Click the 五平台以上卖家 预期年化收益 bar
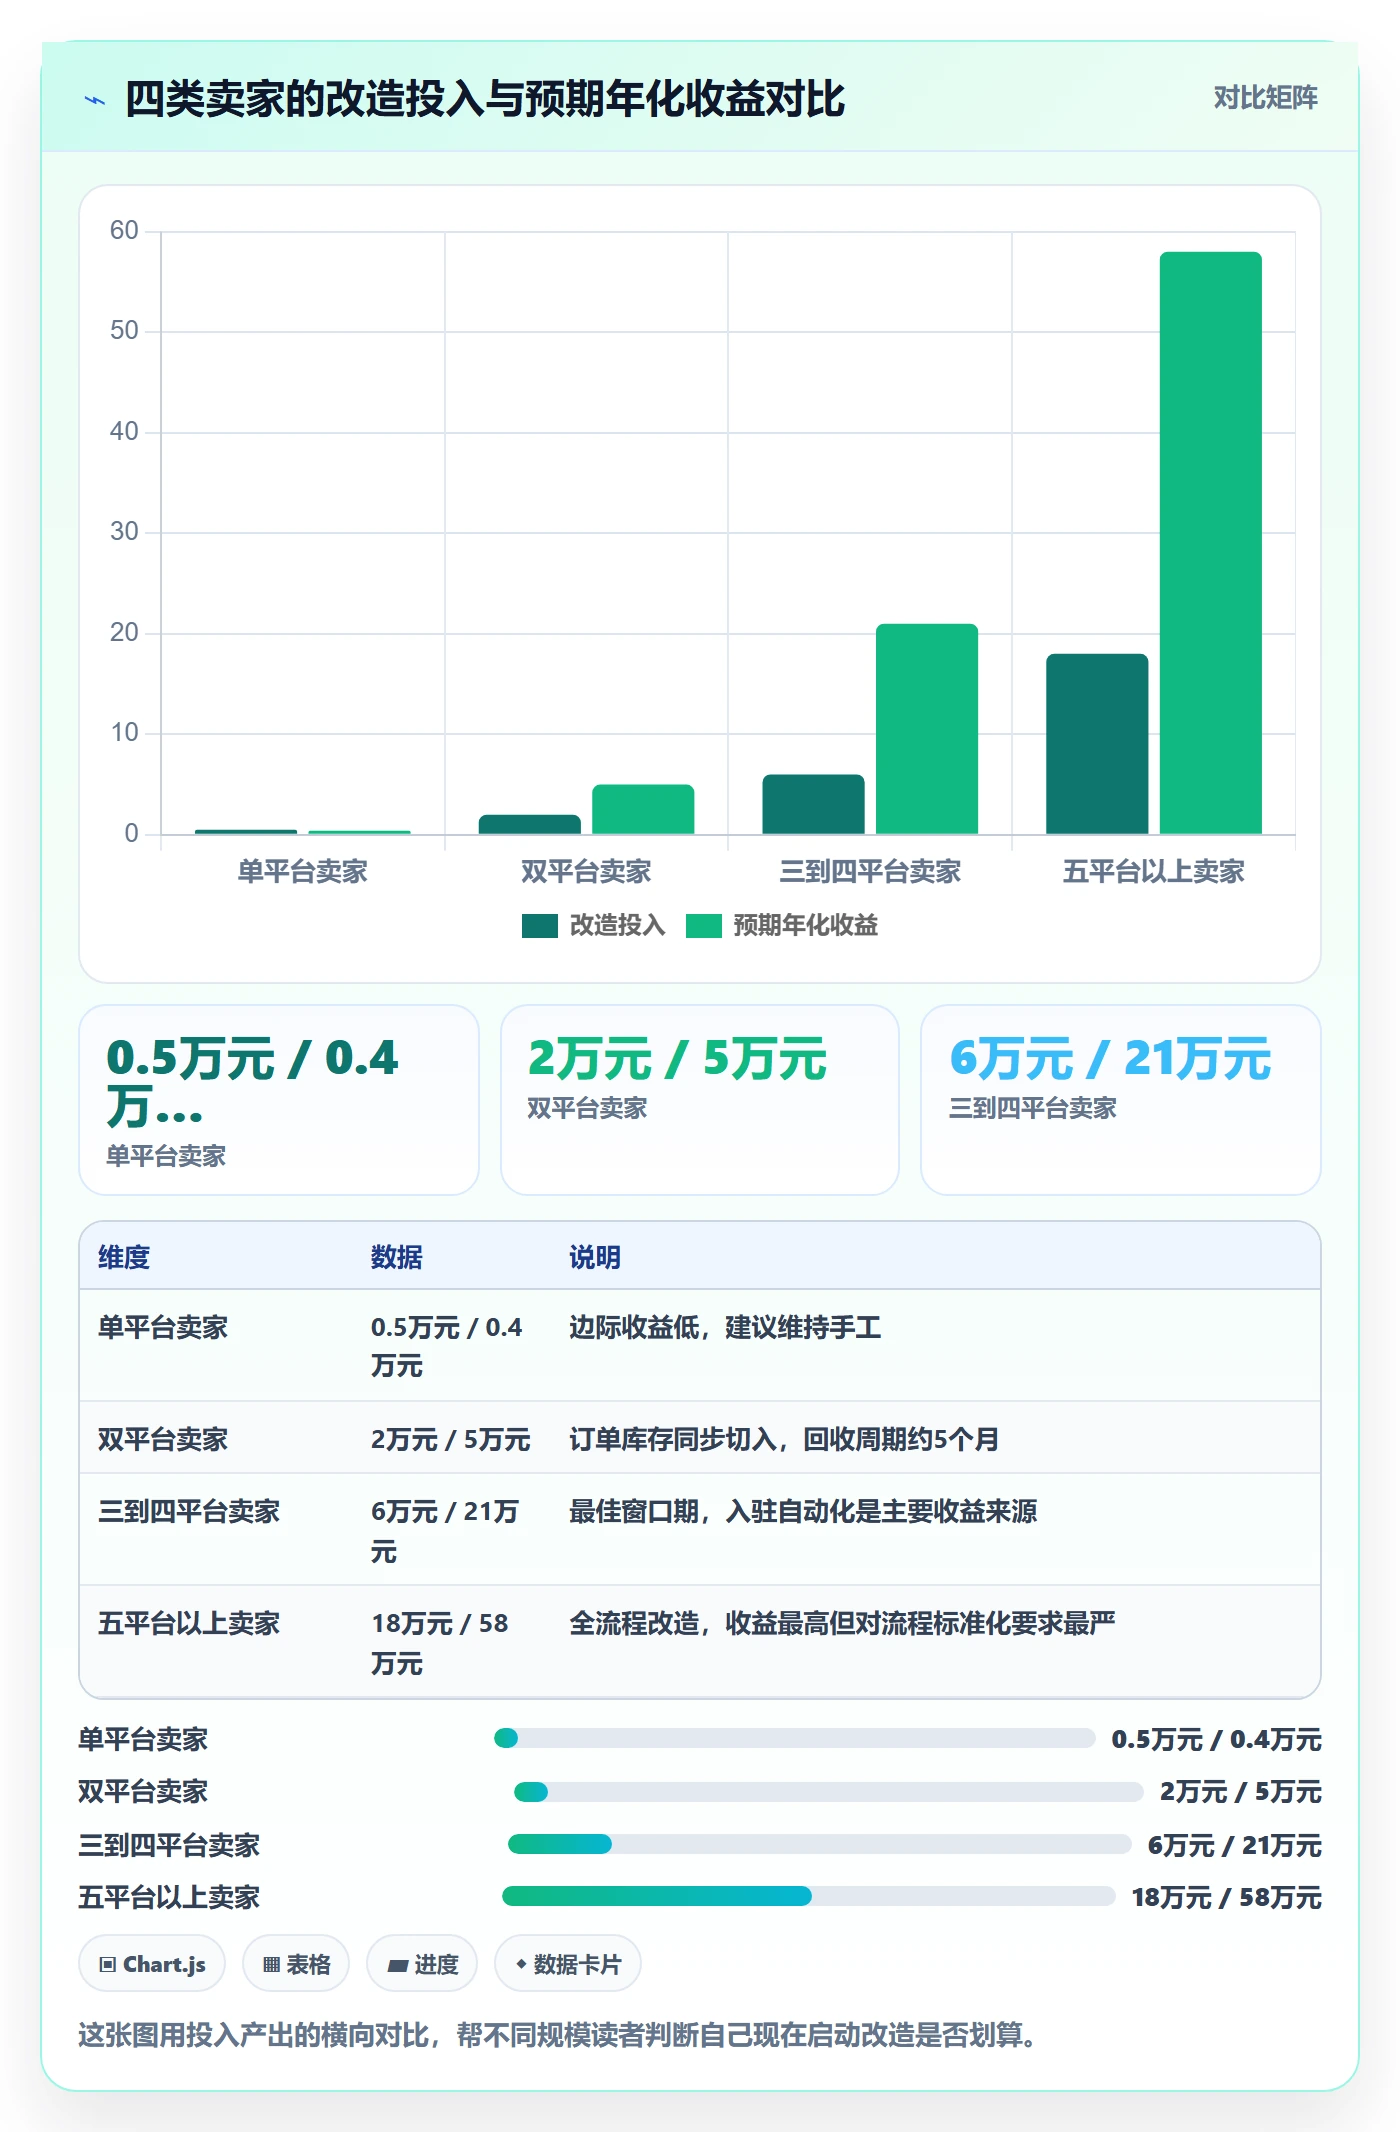The width and height of the screenshot is (1400, 2132). (x=1210, y=543)
